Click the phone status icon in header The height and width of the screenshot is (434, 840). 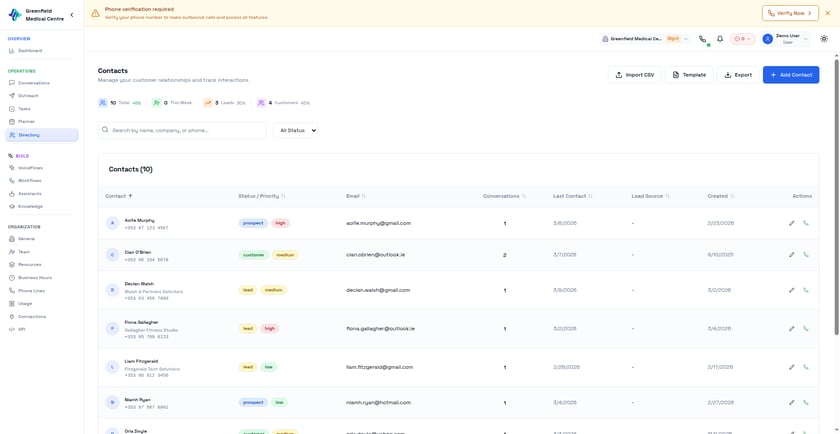[x=702, y=39]
